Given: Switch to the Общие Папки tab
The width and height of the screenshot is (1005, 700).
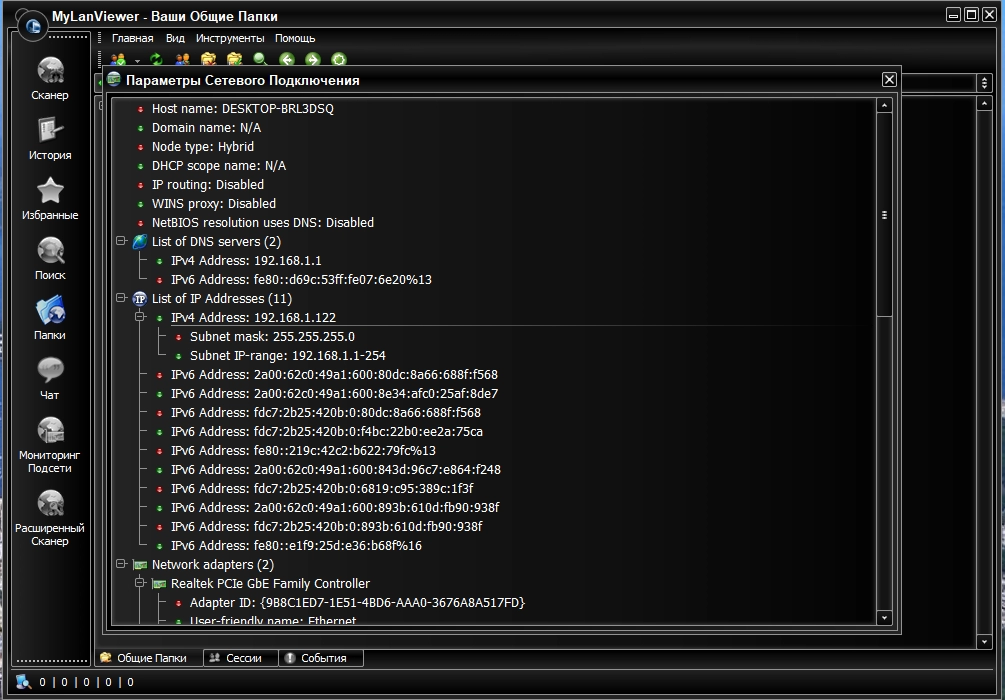Looking at the screenshot, I should pos(149,658).
